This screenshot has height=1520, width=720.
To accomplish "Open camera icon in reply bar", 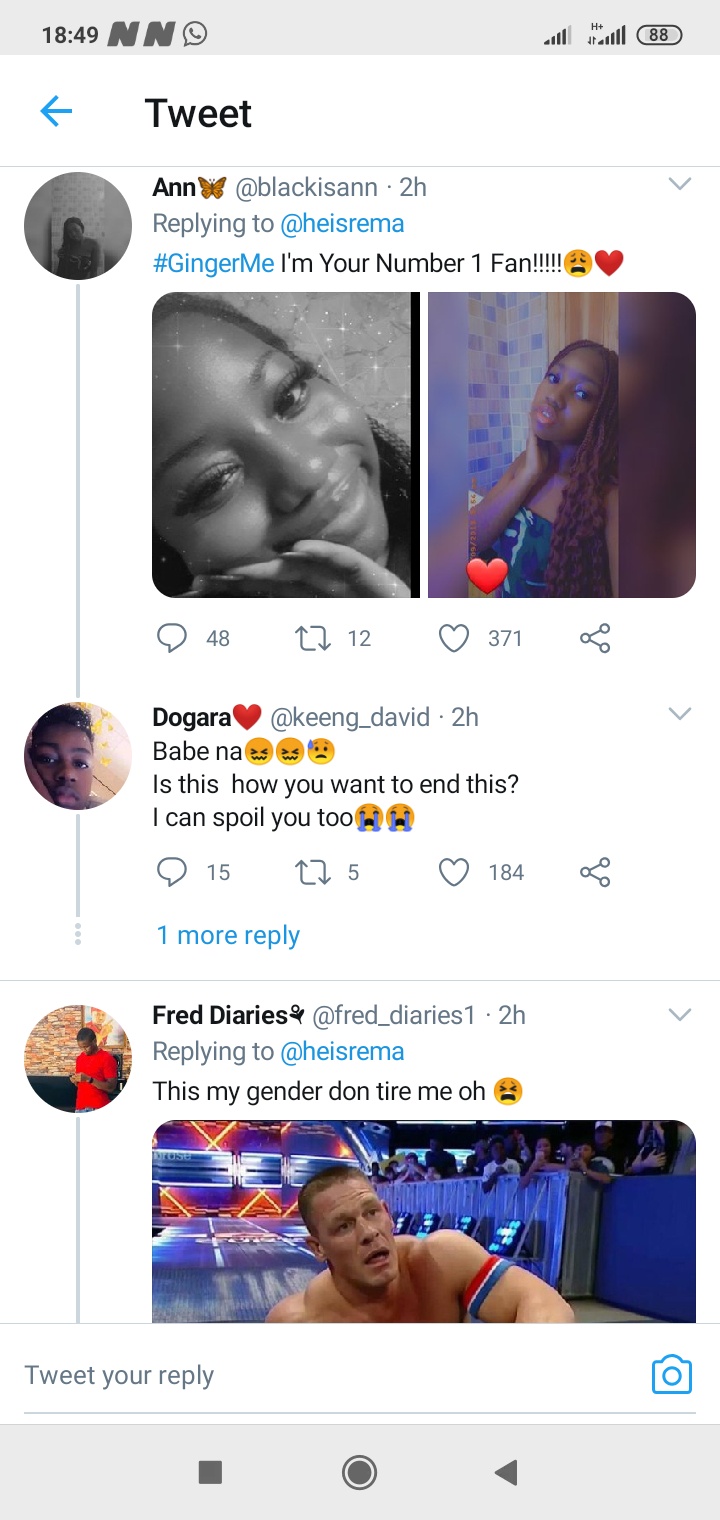I will point(671,1375).
